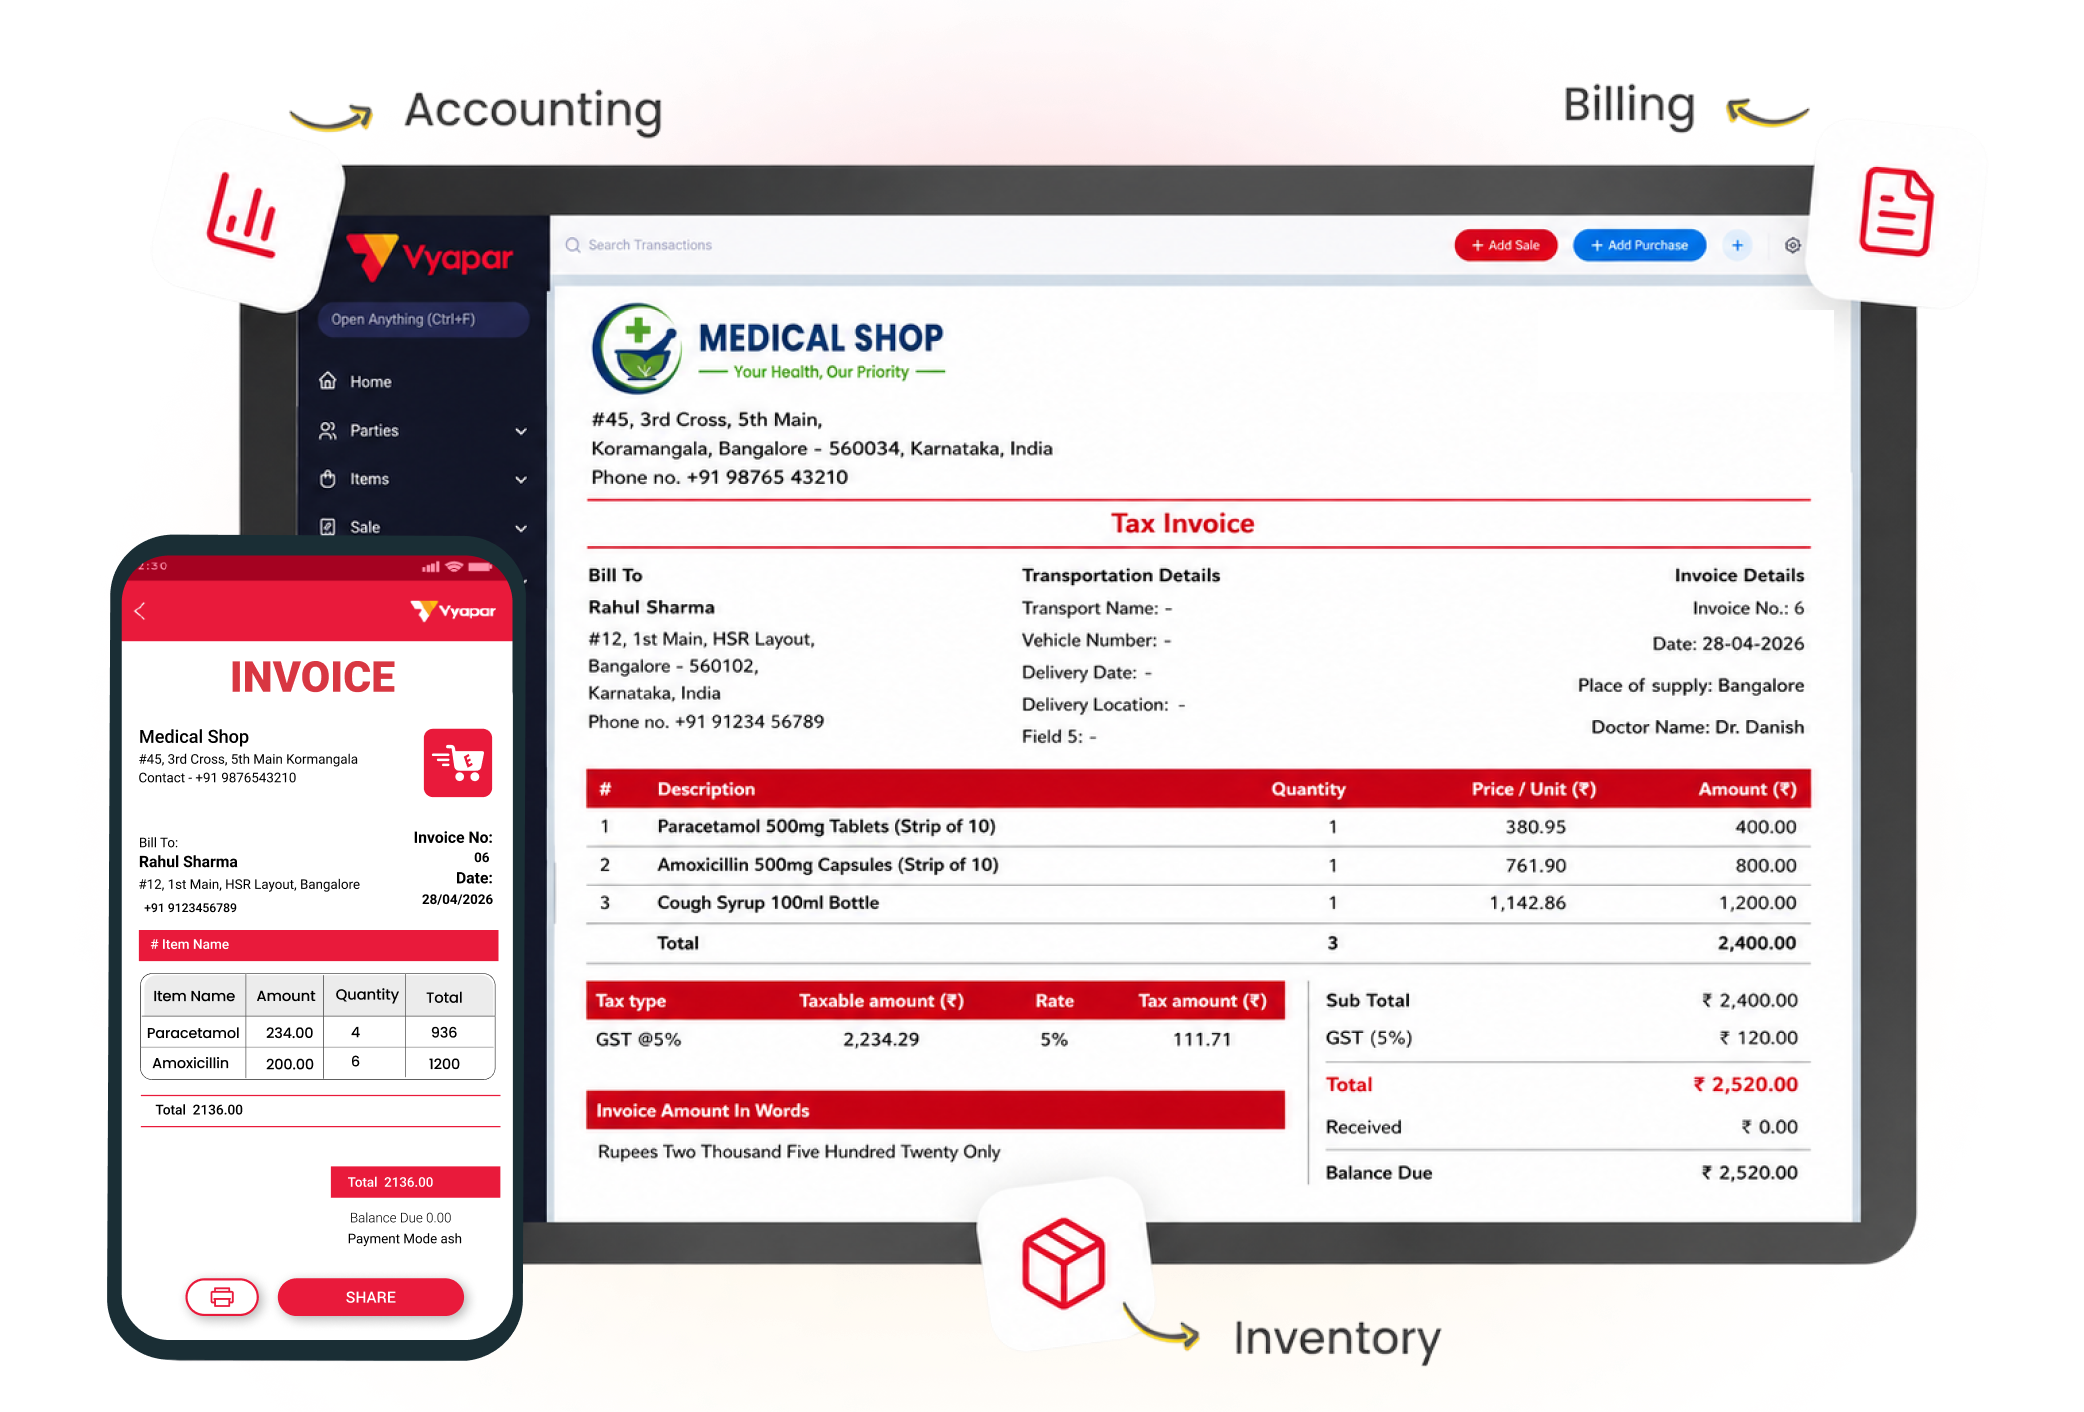
Task: Tap the Quantity header in the phone table
Action: (366, 995)
